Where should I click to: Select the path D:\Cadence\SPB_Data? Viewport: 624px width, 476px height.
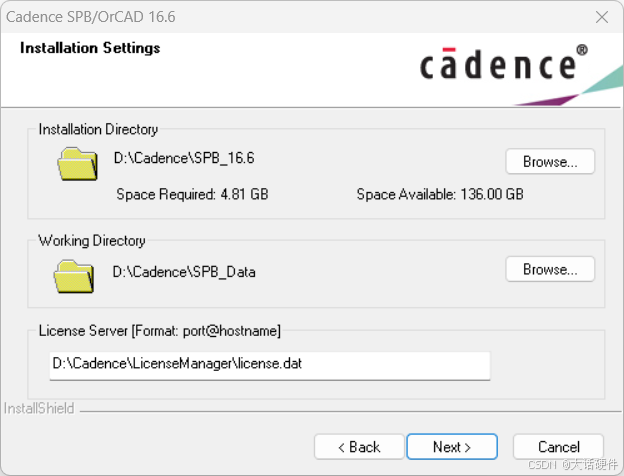coord(184,272)
